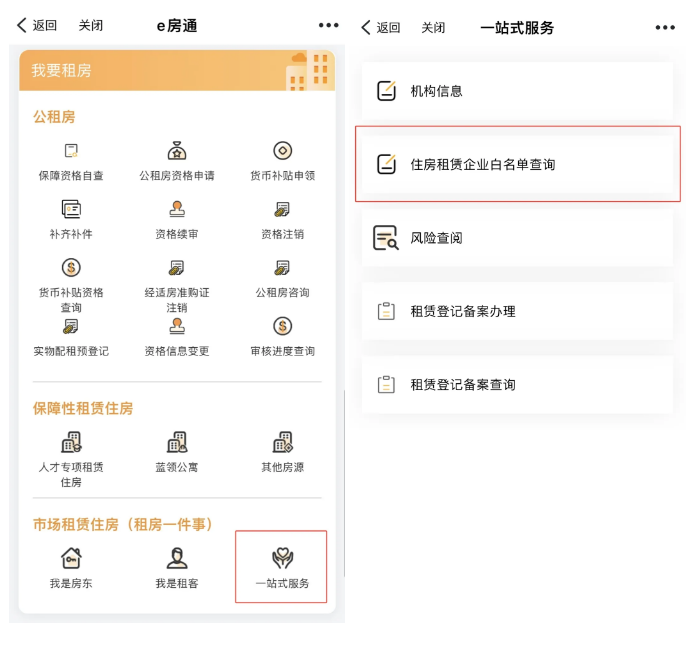Open 货币补贴申领 icon

tap(282, 152)
